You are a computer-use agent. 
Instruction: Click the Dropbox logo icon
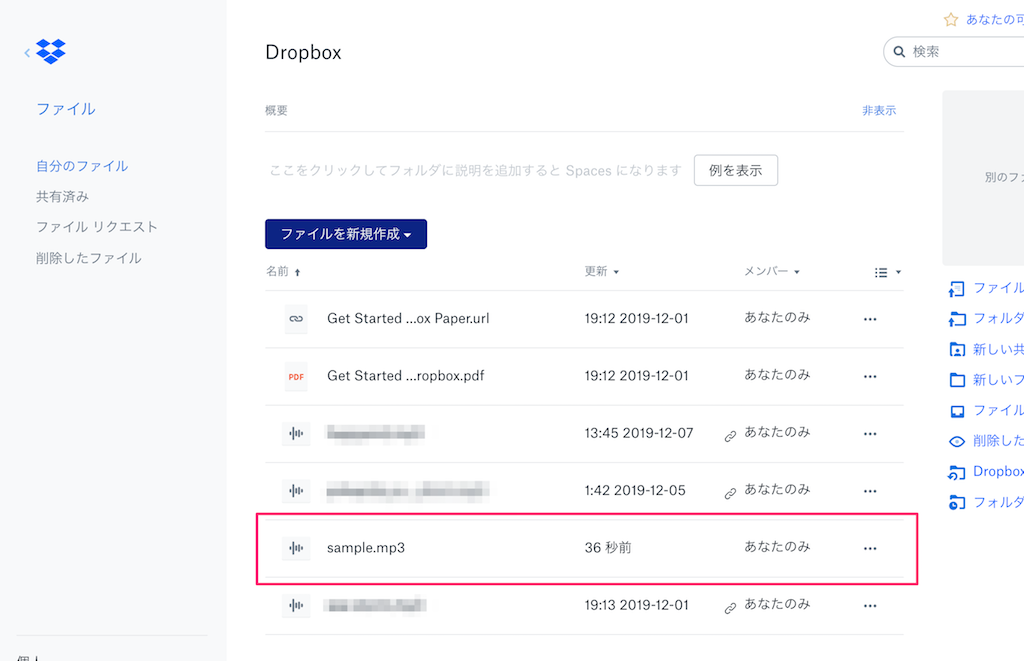pyautogui.click(x=51, y=51)
